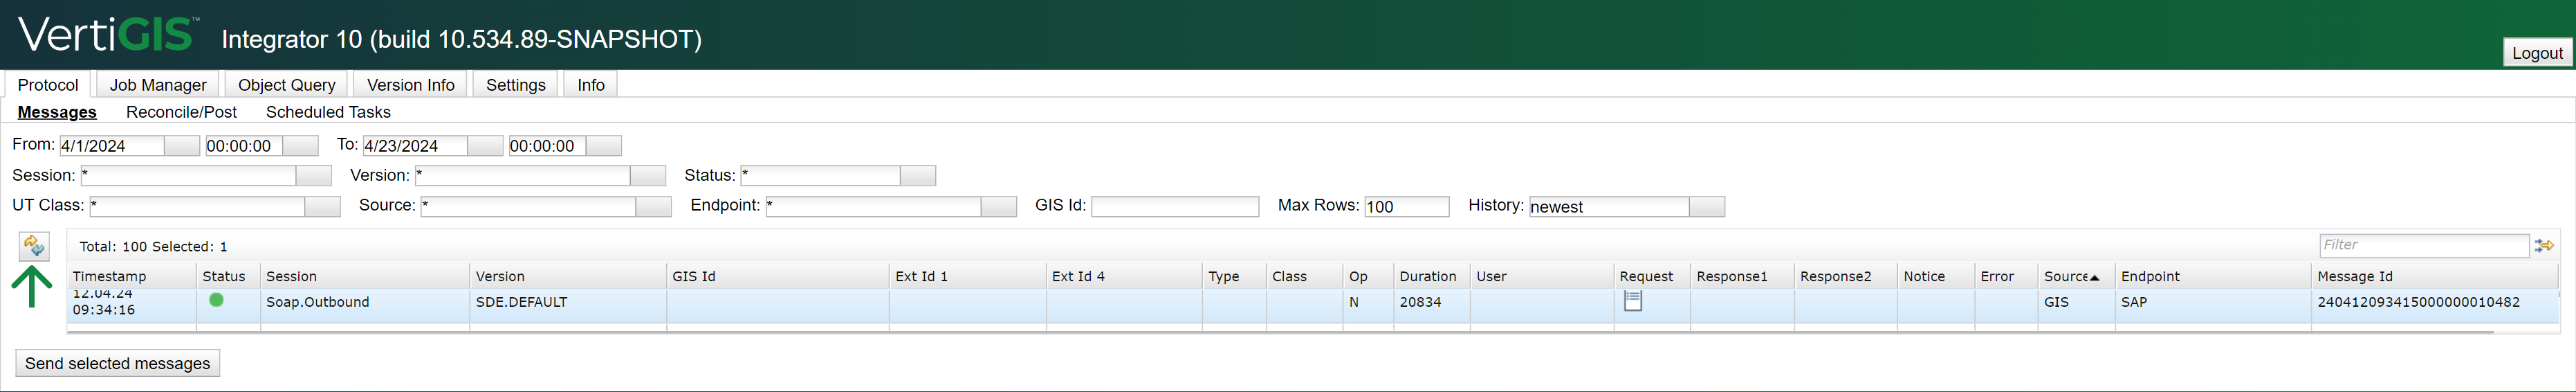Focus the To date field
This screenshot has width=2576, height=392.
point(415,146)
